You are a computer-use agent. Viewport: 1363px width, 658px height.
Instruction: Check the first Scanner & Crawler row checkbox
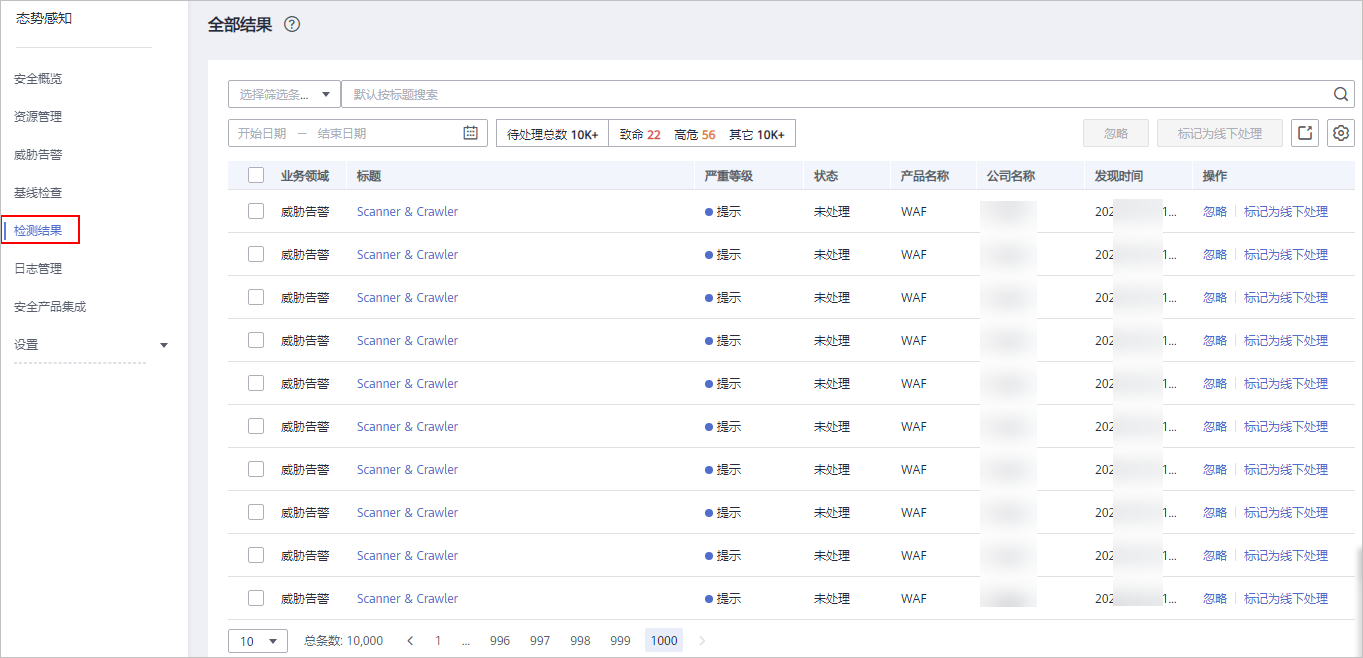tap(256, 211)
